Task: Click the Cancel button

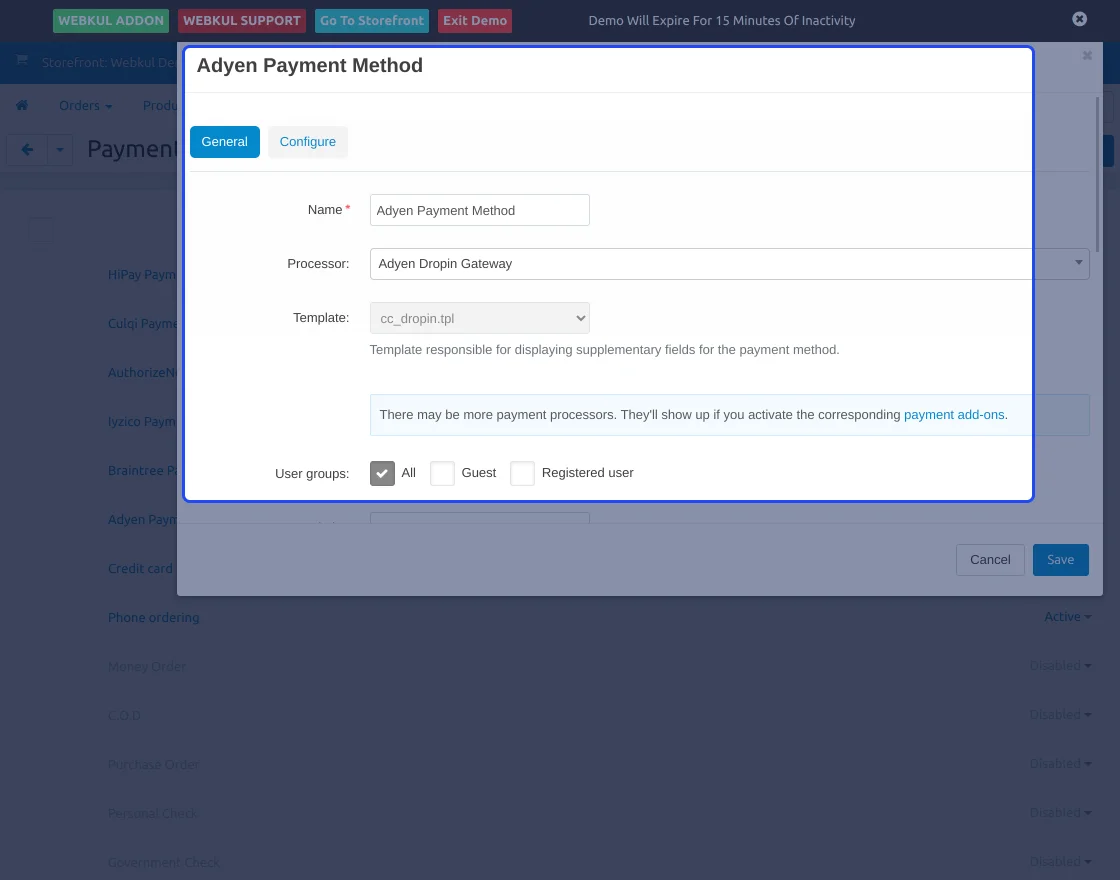Action: point(990,560)
